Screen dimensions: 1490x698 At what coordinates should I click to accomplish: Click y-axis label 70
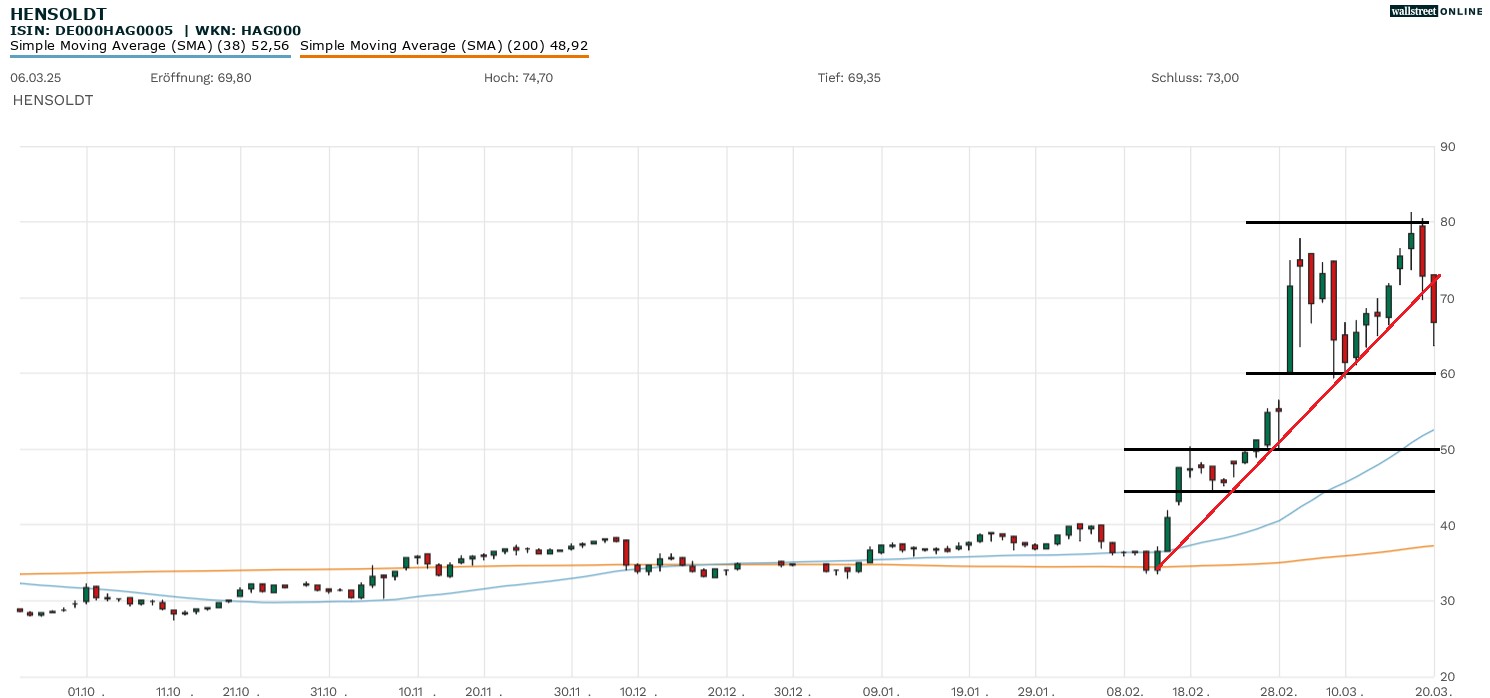click(x=1447, y=298)
